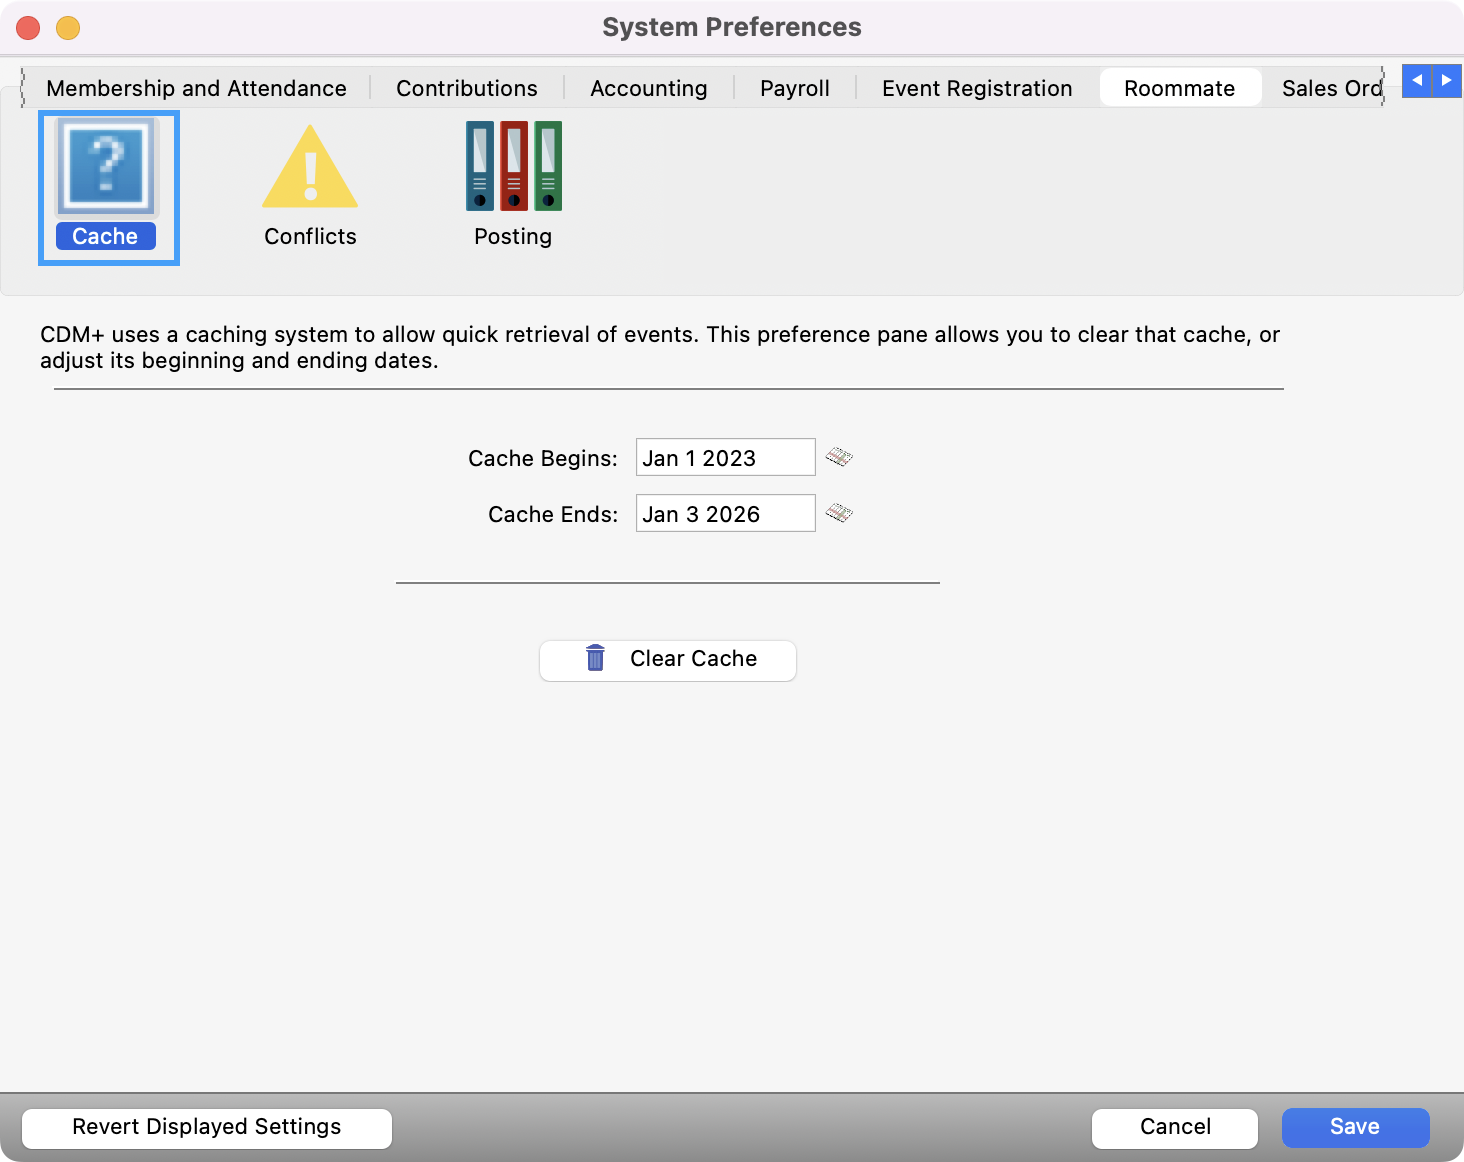The image size is (1464, 1162).
Task: Open the Conflicts warning icon pane
Action: 310,168
